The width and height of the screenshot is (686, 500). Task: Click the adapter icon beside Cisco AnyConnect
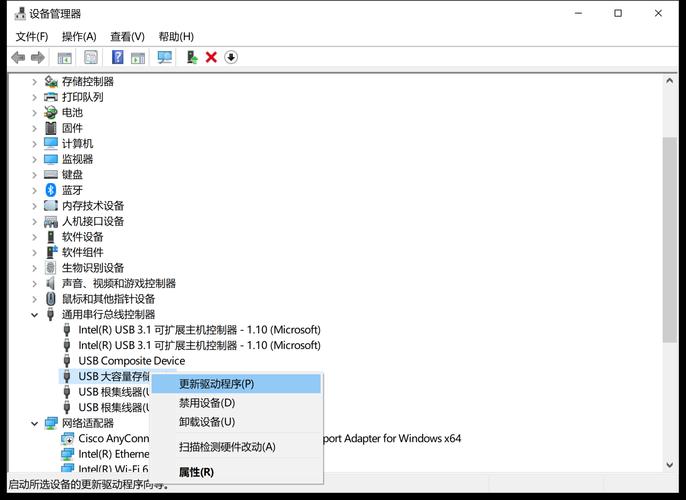[67, 438]
